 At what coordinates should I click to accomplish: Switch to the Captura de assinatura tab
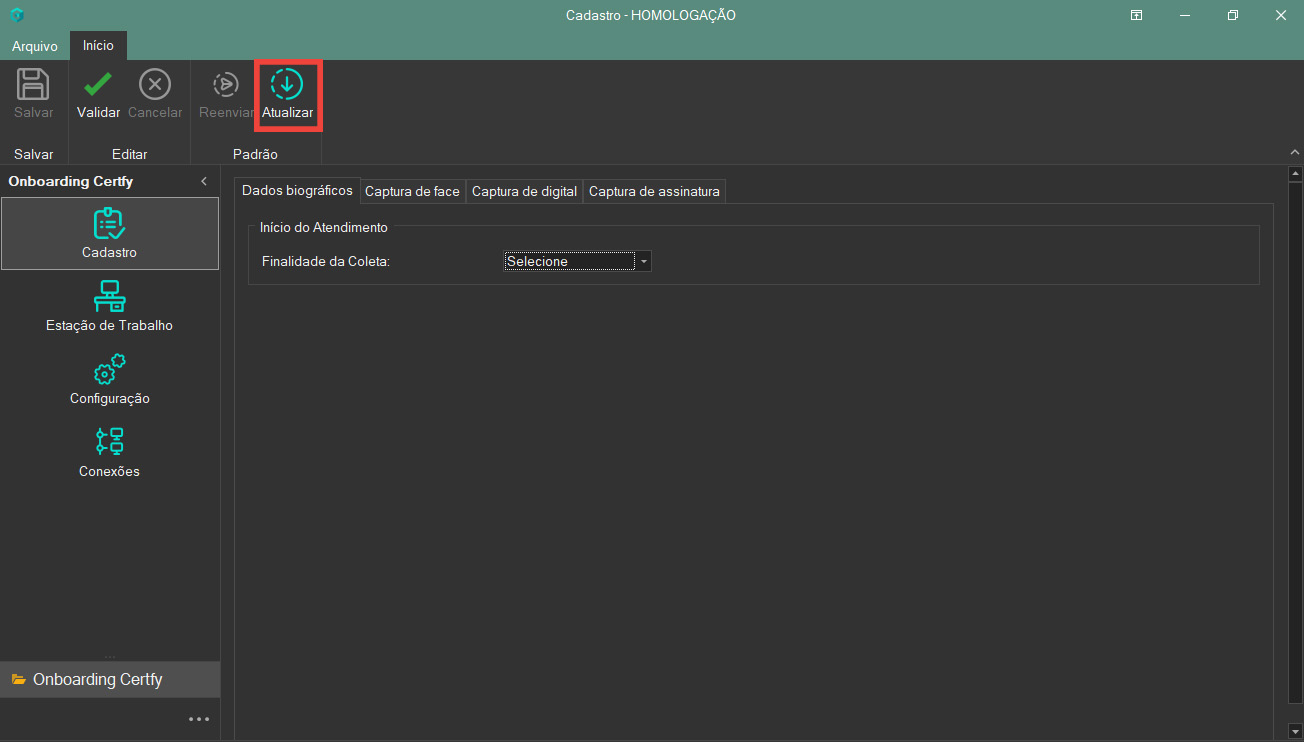pos(654,191)
